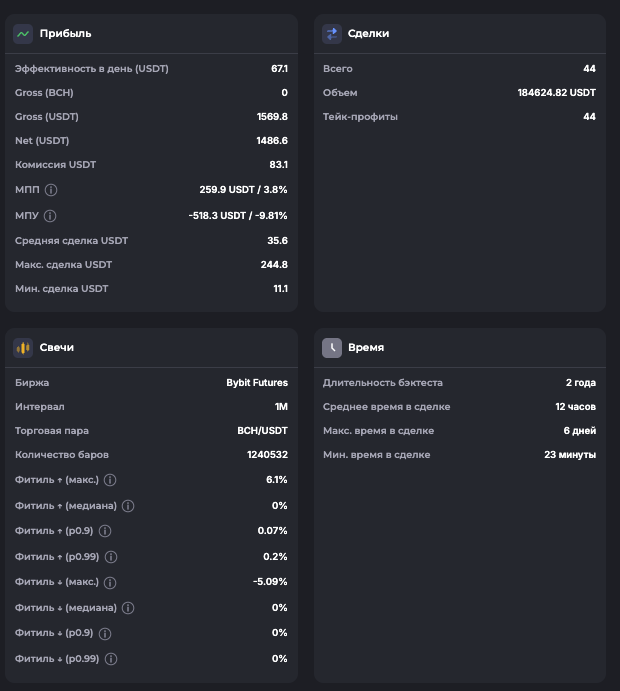620x691 pixels.
Task: Click the Длительность бэктеста label
Action: tap(382, 382)
